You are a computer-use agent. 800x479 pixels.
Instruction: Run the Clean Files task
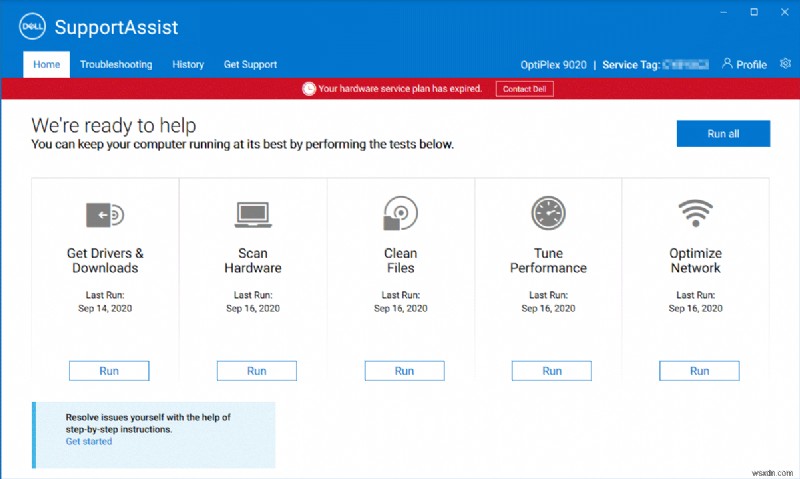click(404, 371)
